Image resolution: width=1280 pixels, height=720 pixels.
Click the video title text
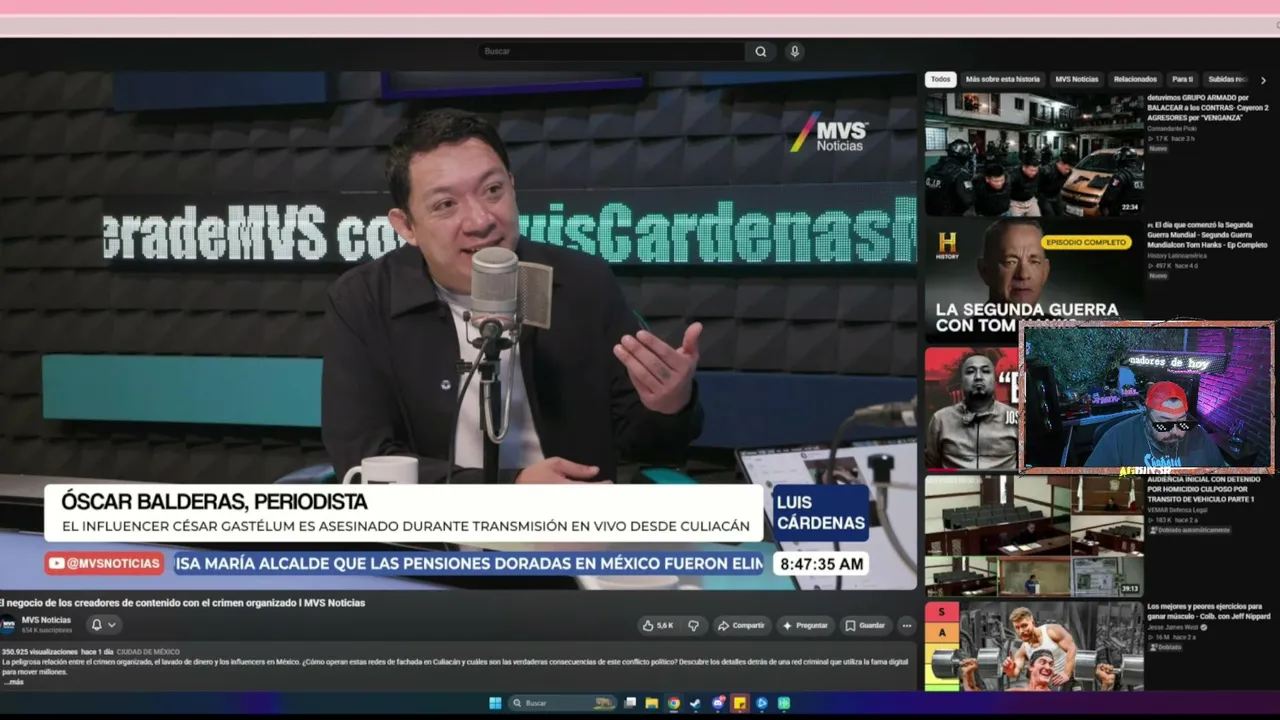182,603
